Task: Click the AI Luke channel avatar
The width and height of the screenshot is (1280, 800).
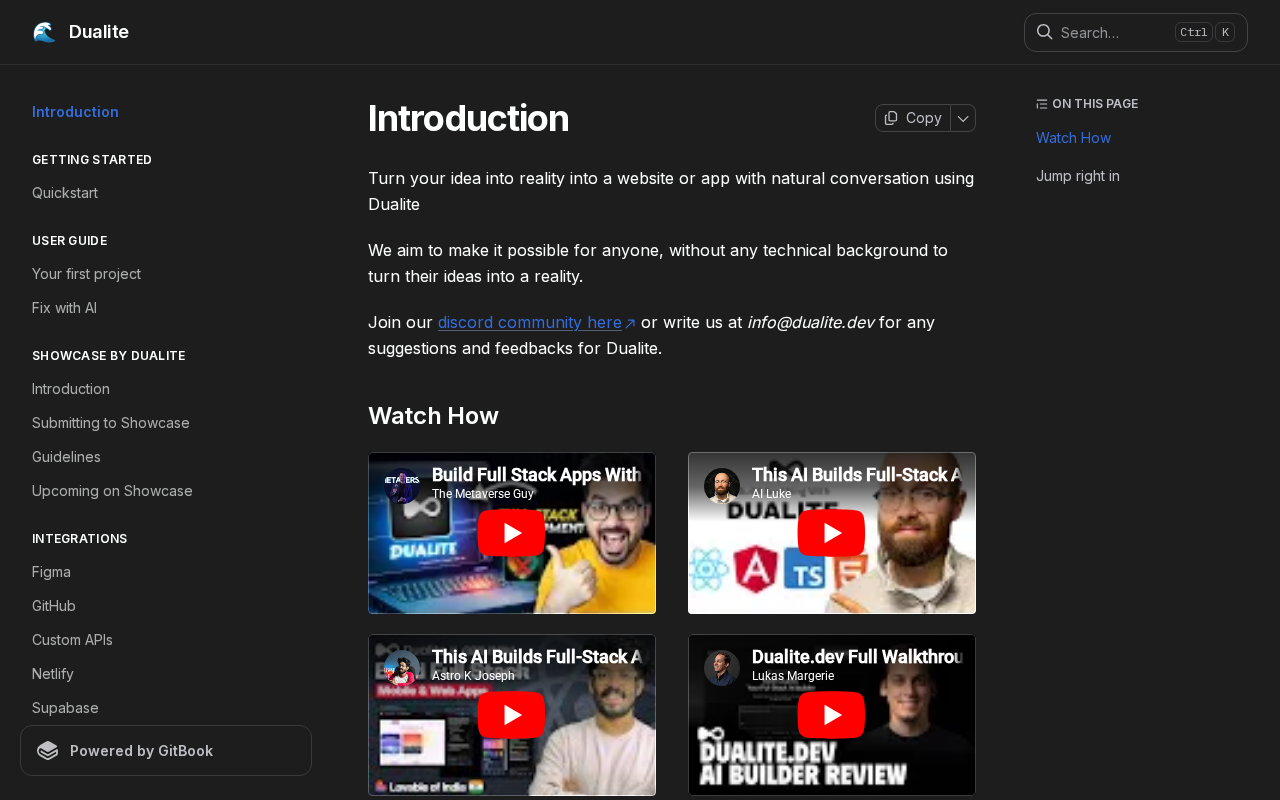Action: 722,486
